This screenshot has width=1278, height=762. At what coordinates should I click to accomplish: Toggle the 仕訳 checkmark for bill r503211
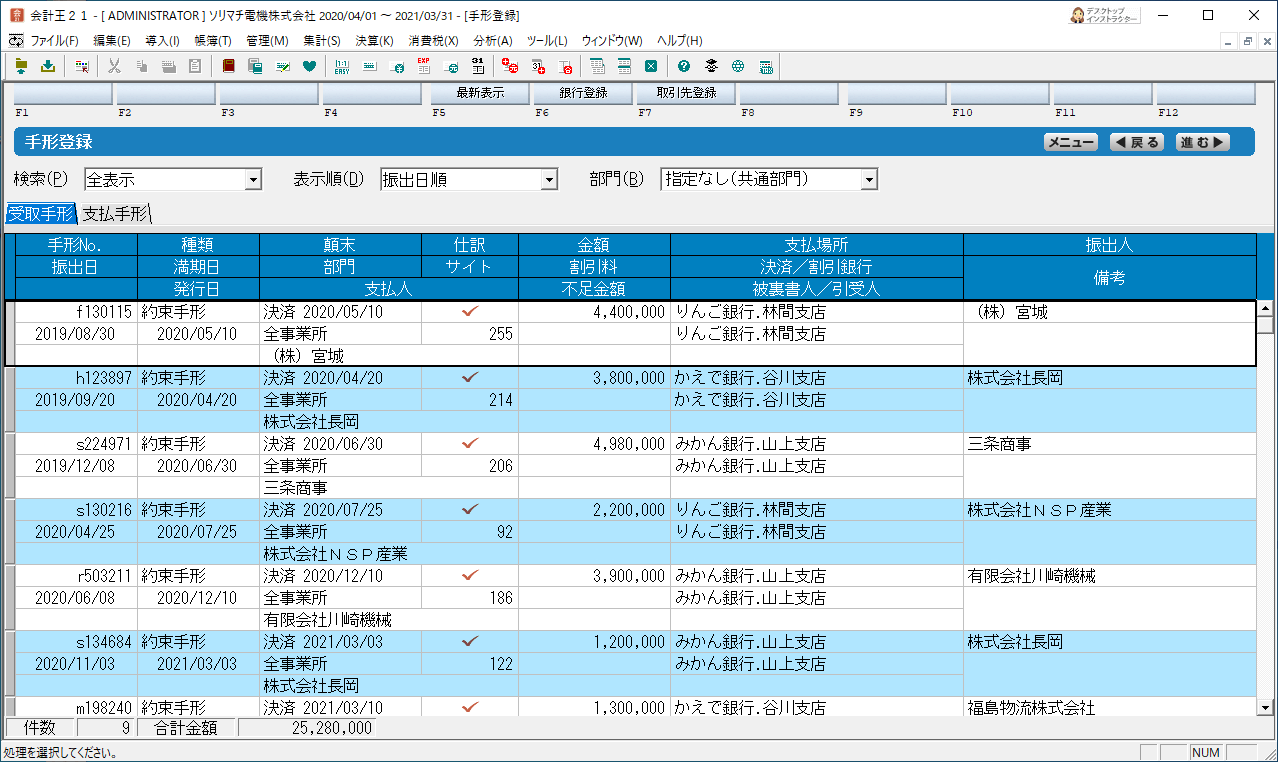(x=469, y=576)
